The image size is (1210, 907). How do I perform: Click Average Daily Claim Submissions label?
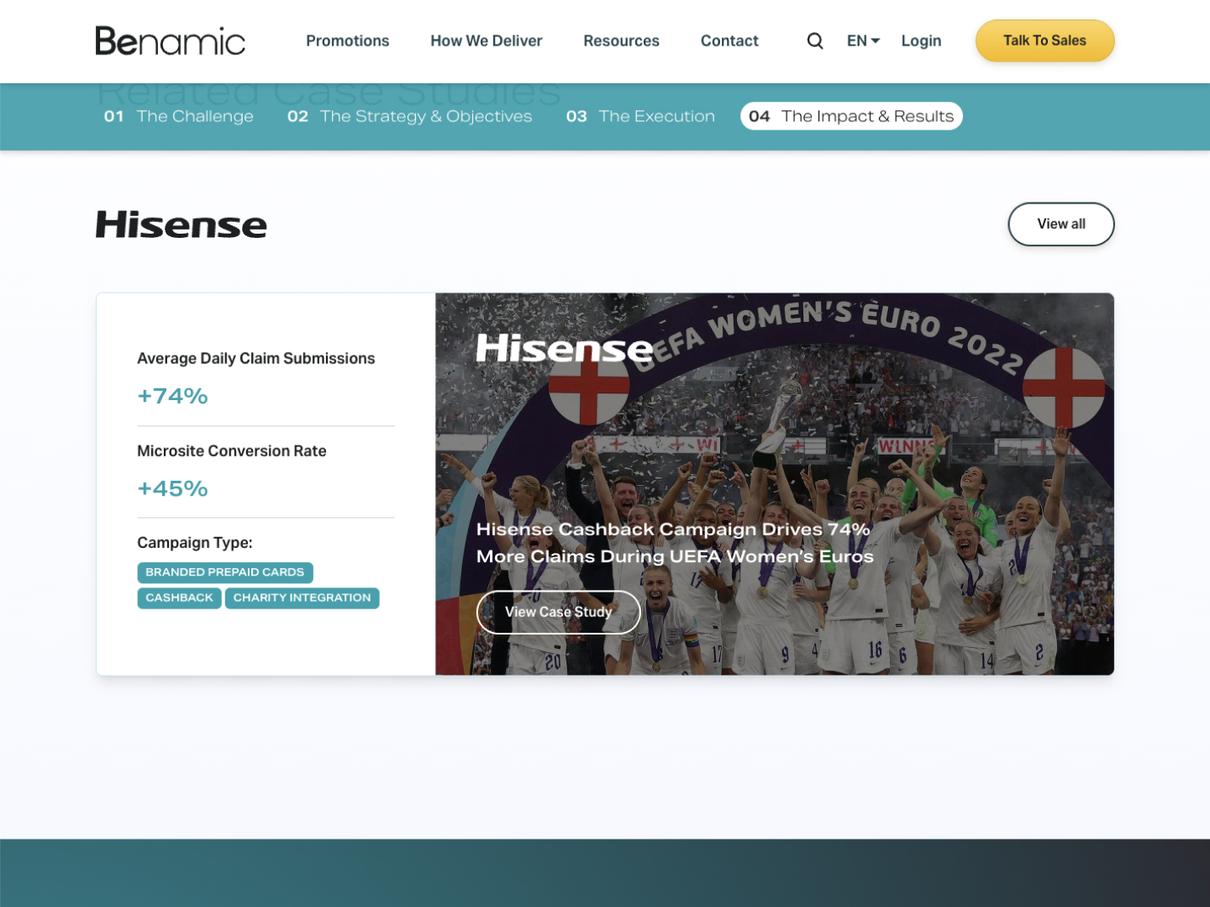[x=256, y=358]
